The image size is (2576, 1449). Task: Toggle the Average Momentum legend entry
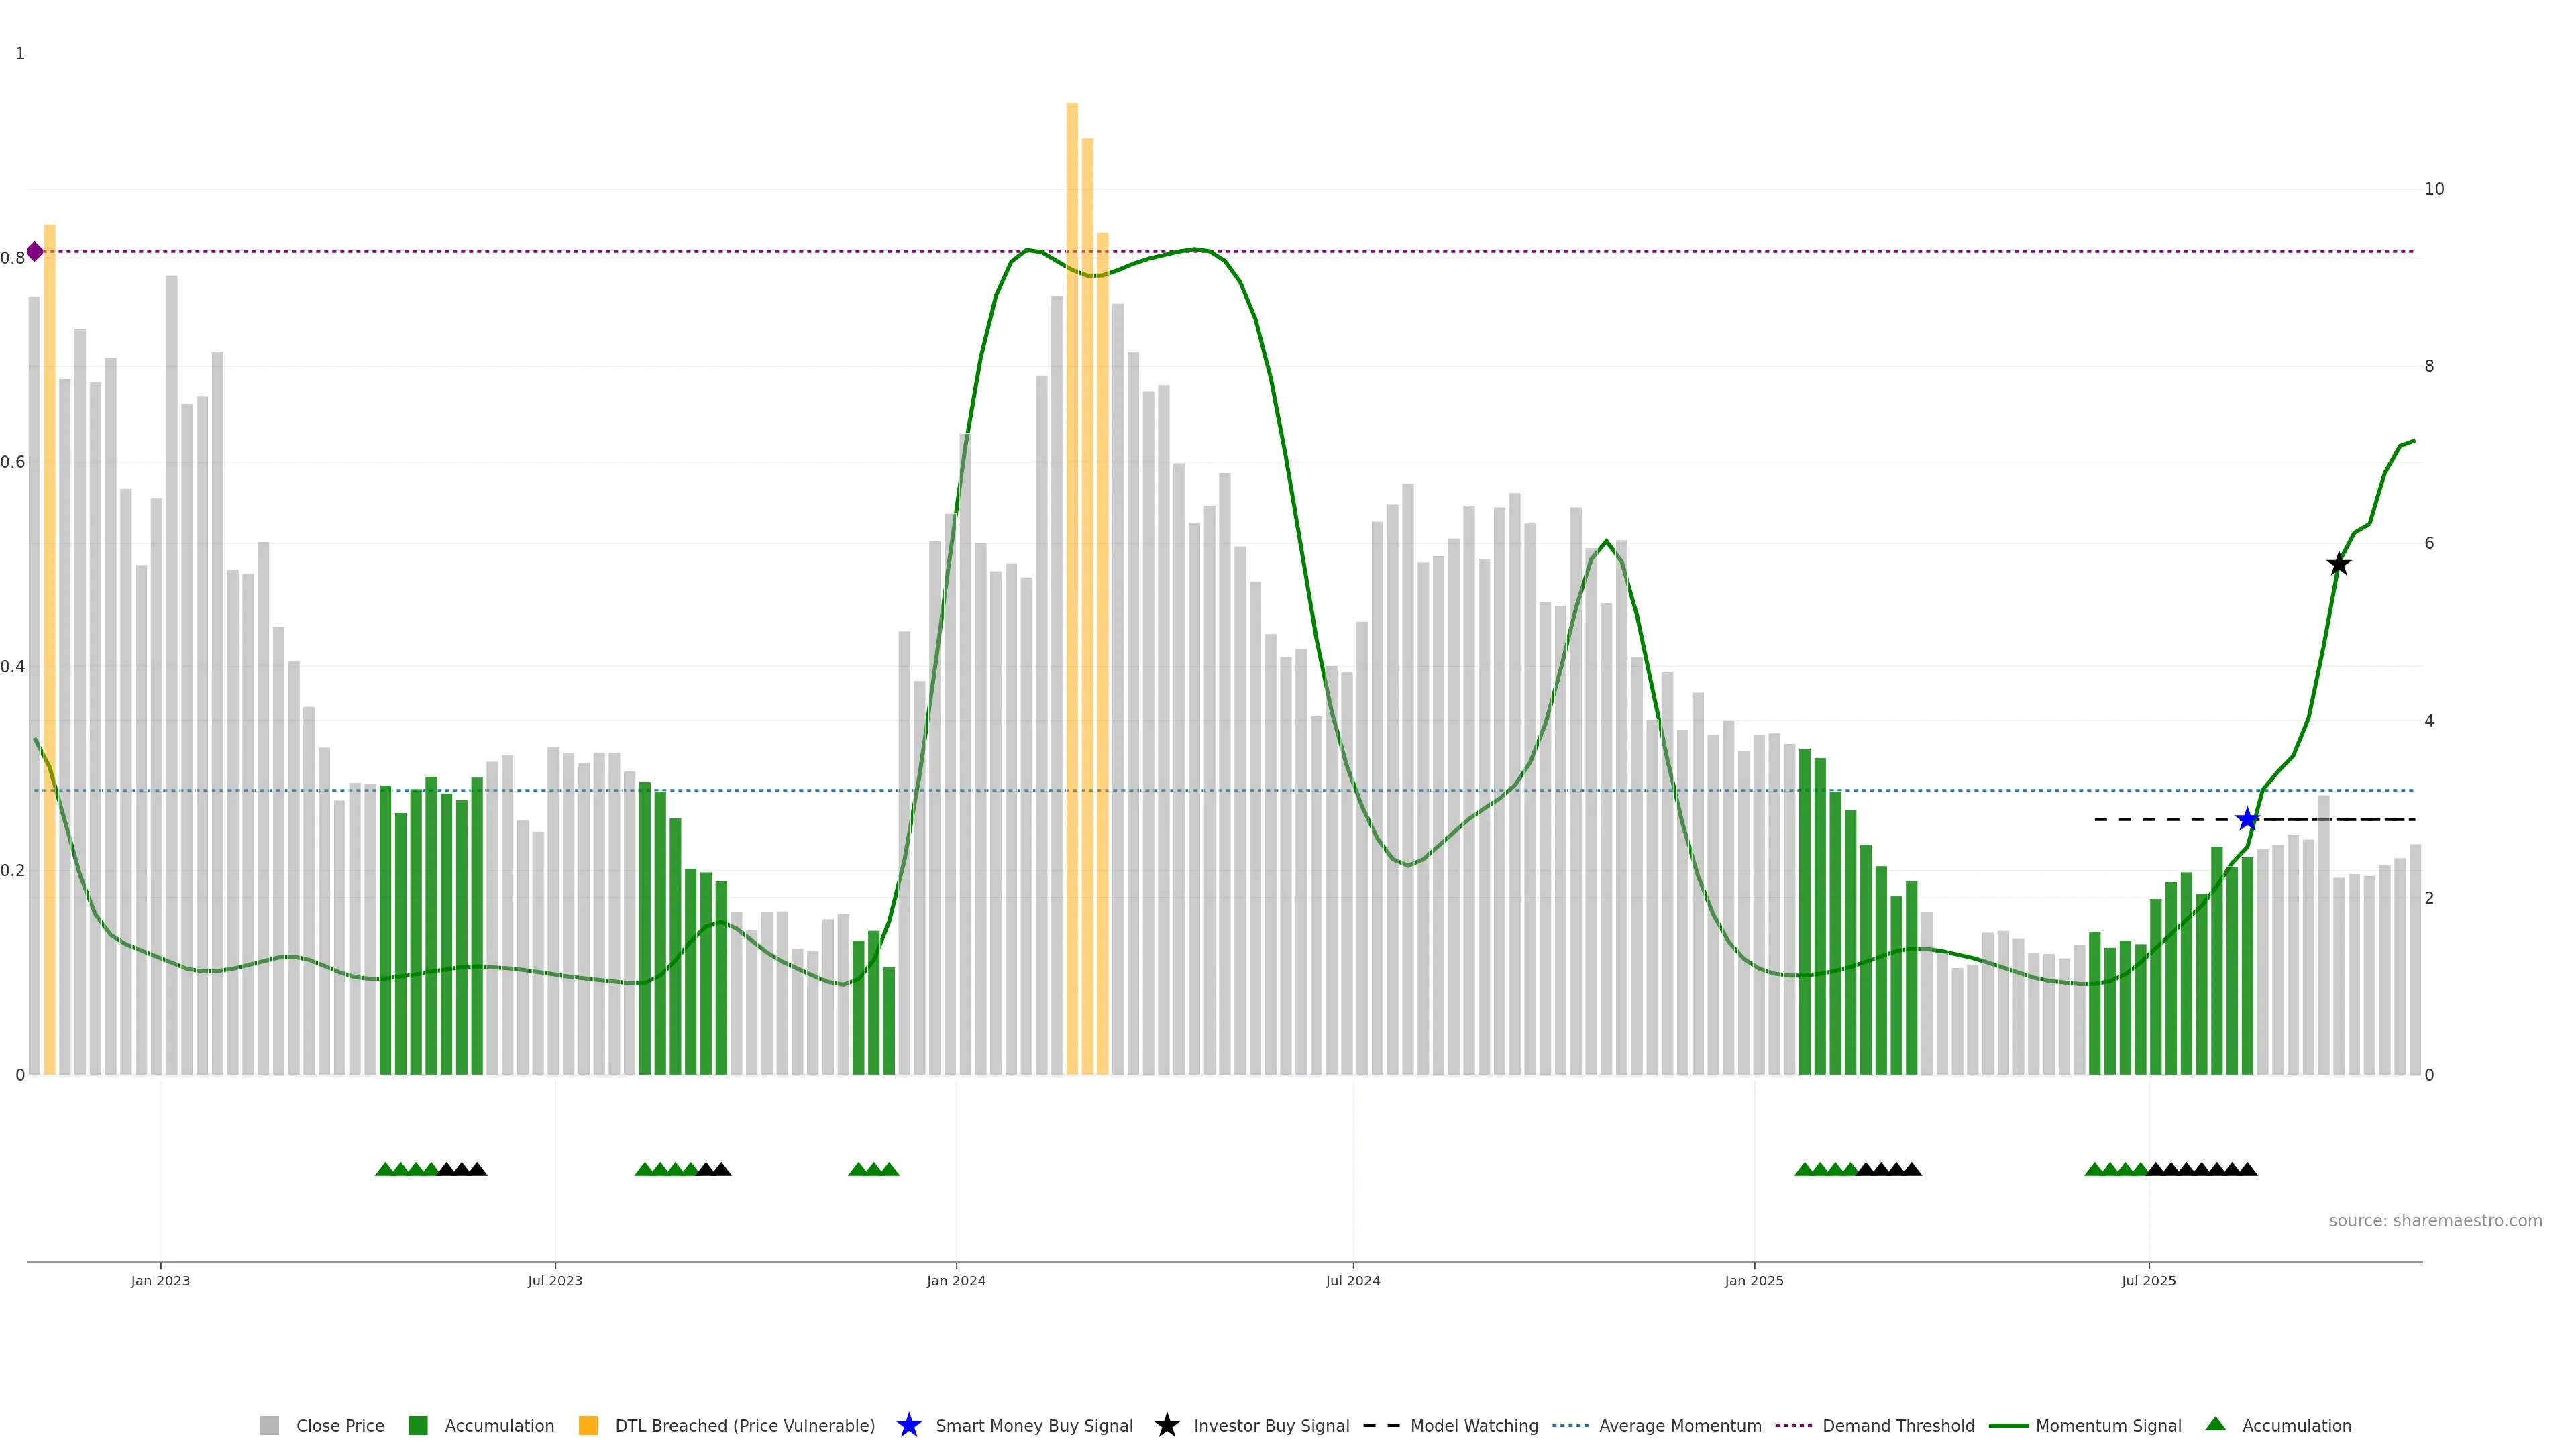[1680, 1425]
